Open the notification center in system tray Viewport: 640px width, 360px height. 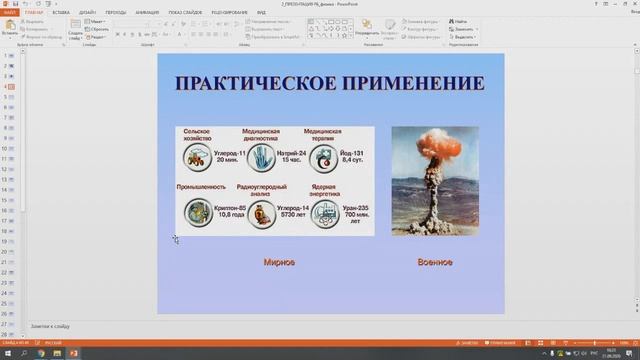(629, 353)
